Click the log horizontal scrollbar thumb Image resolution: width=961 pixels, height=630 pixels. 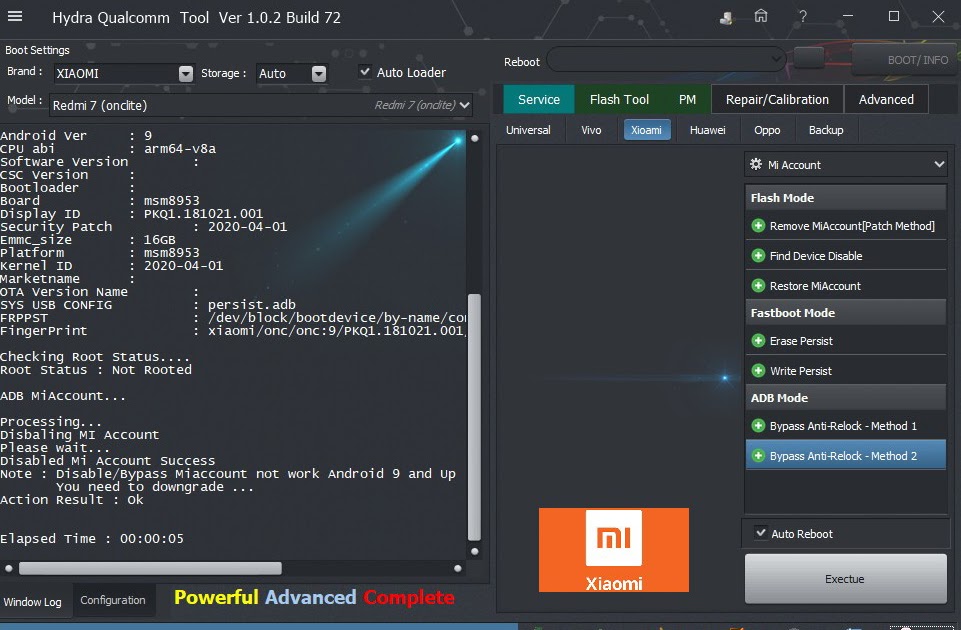(x=150, y=568)
